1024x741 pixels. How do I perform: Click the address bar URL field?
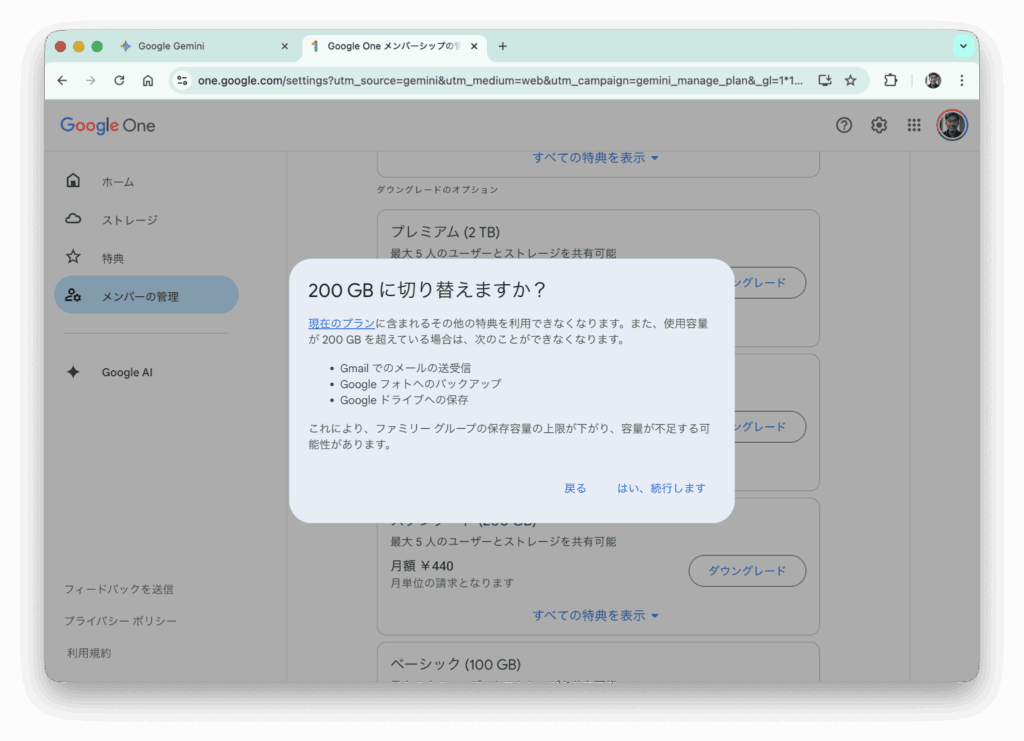500,81
